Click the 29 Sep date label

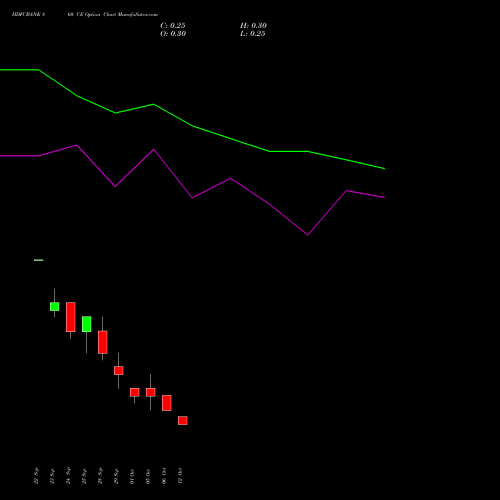tap(116, 476)
